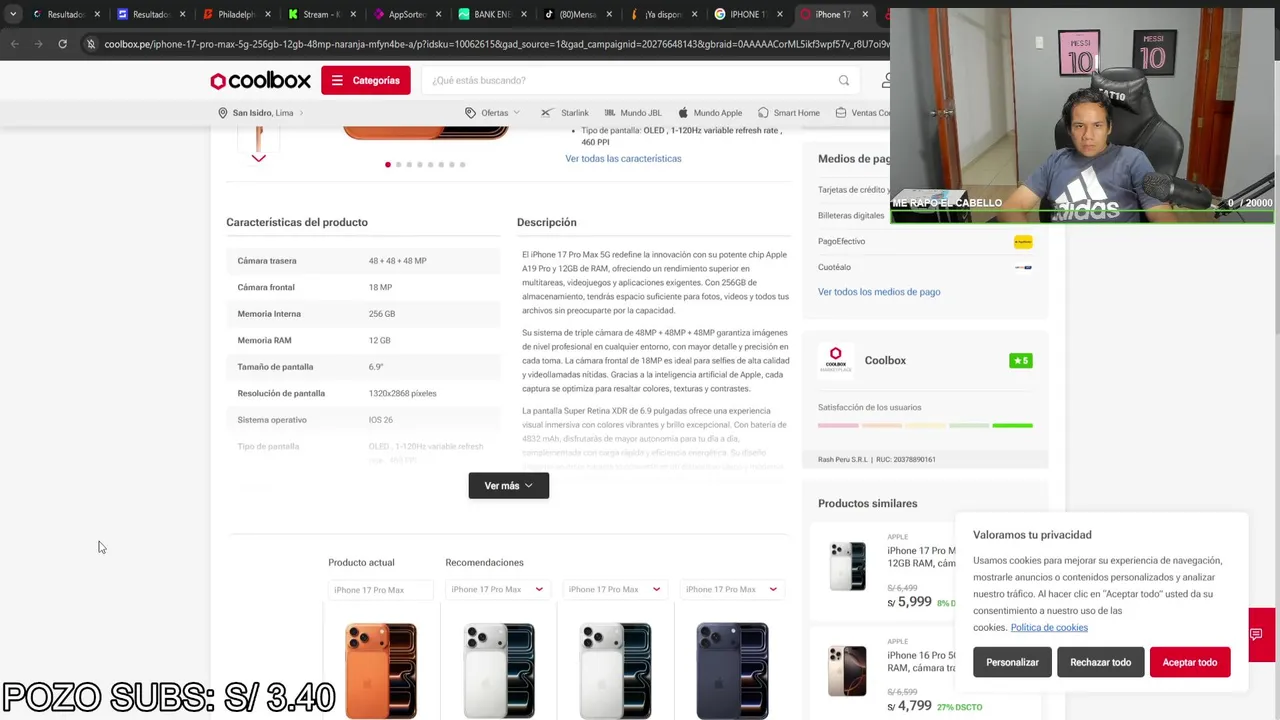Click the orange iPhone 17 Pro Max thumbnail
This screenshot has width=1280, height=720.
(x=381, y=670)
